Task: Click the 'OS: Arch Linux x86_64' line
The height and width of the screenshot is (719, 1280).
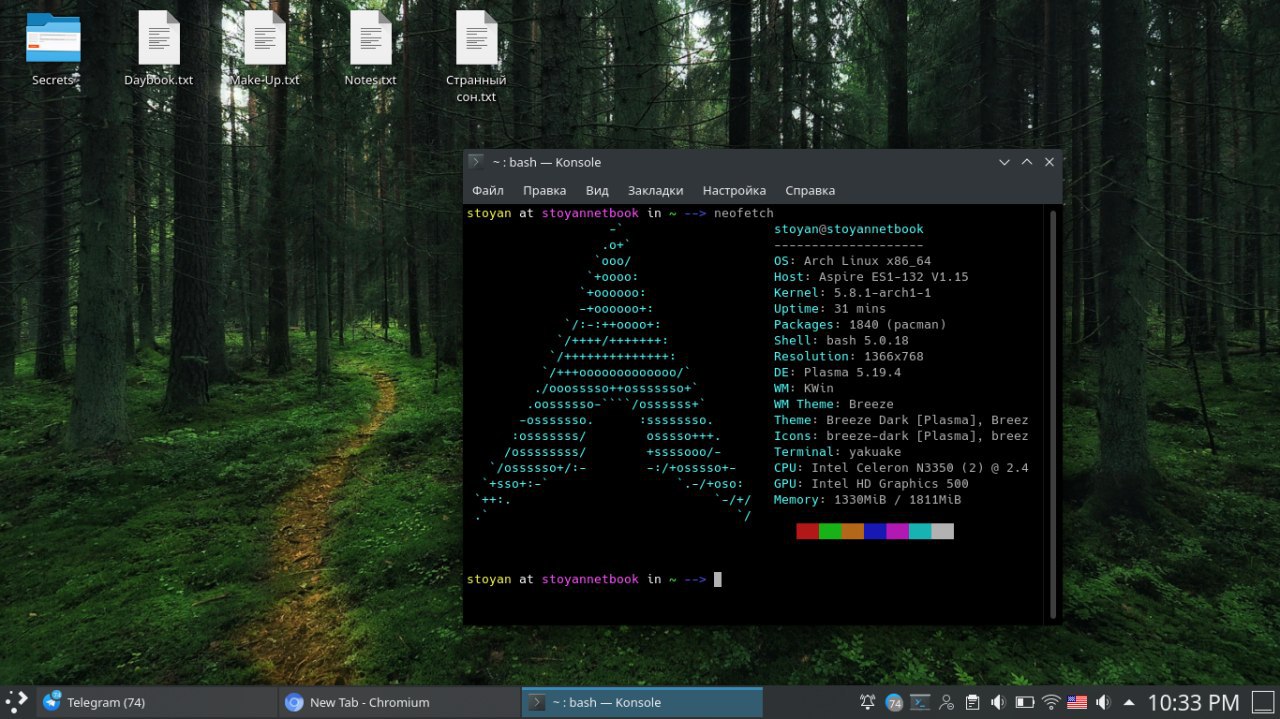Action: click(852, 261)
